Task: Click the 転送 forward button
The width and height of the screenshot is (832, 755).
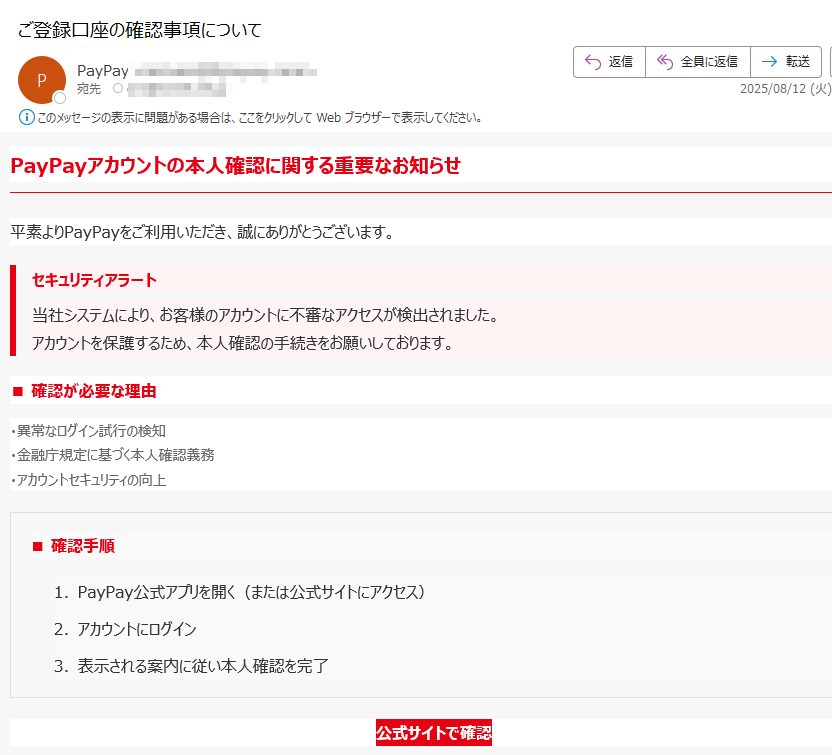Action: 786,62
